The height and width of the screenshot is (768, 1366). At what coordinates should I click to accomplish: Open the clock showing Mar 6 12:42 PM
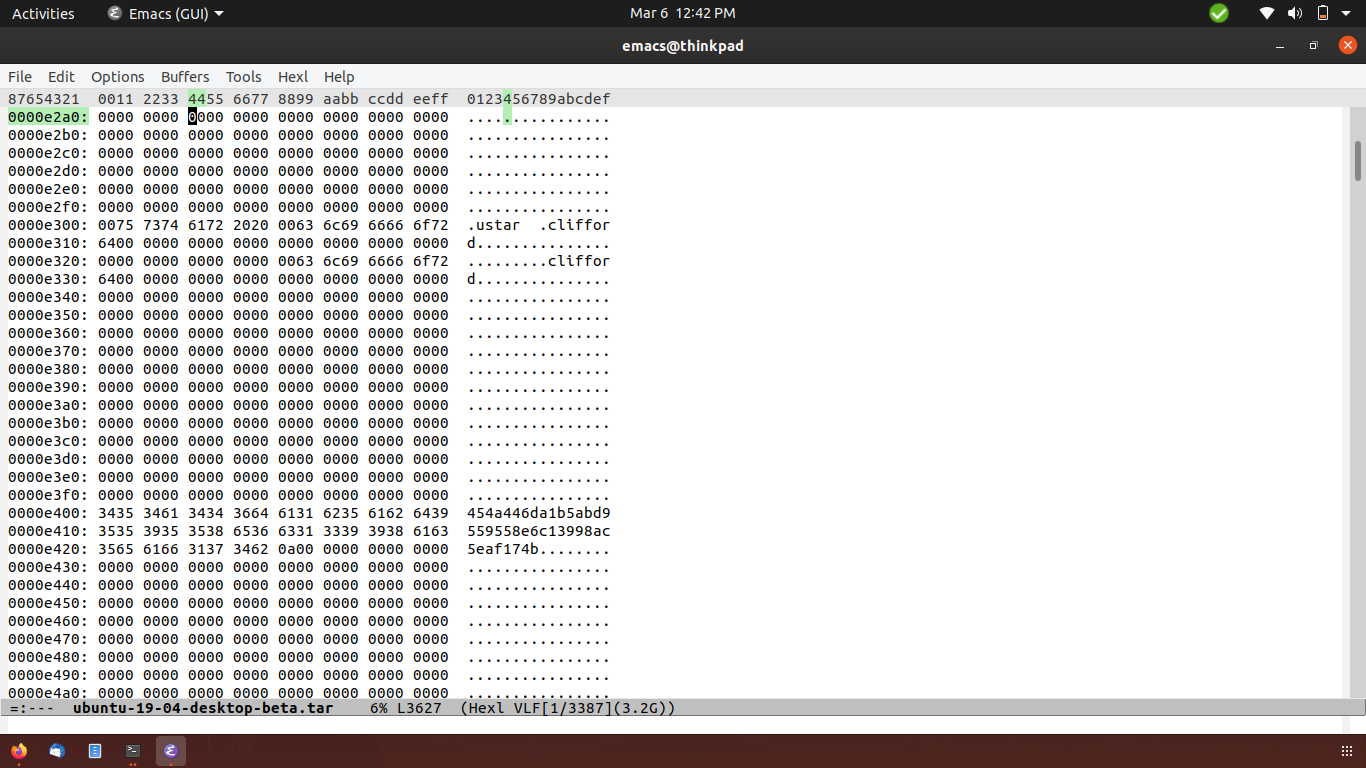coord(683,13)
